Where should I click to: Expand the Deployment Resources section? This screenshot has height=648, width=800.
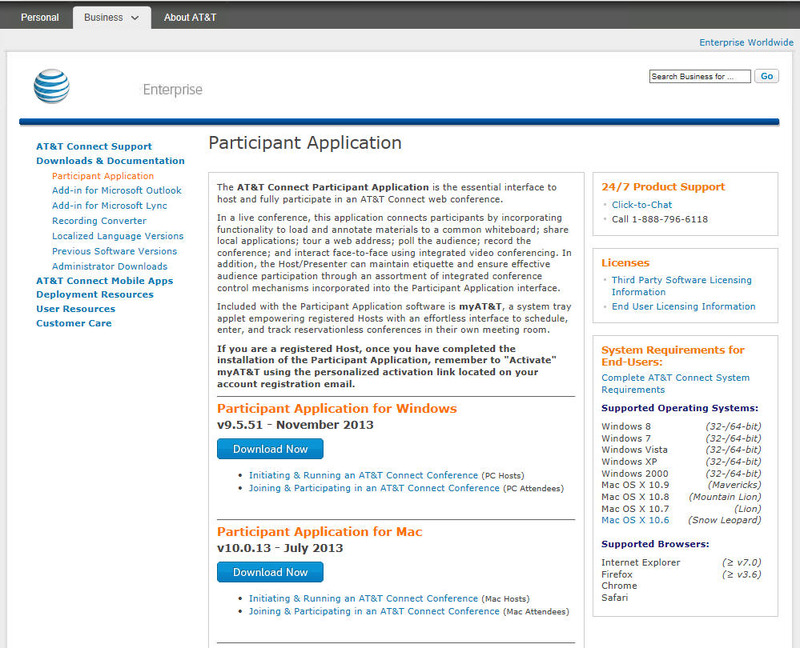point(95,295)
